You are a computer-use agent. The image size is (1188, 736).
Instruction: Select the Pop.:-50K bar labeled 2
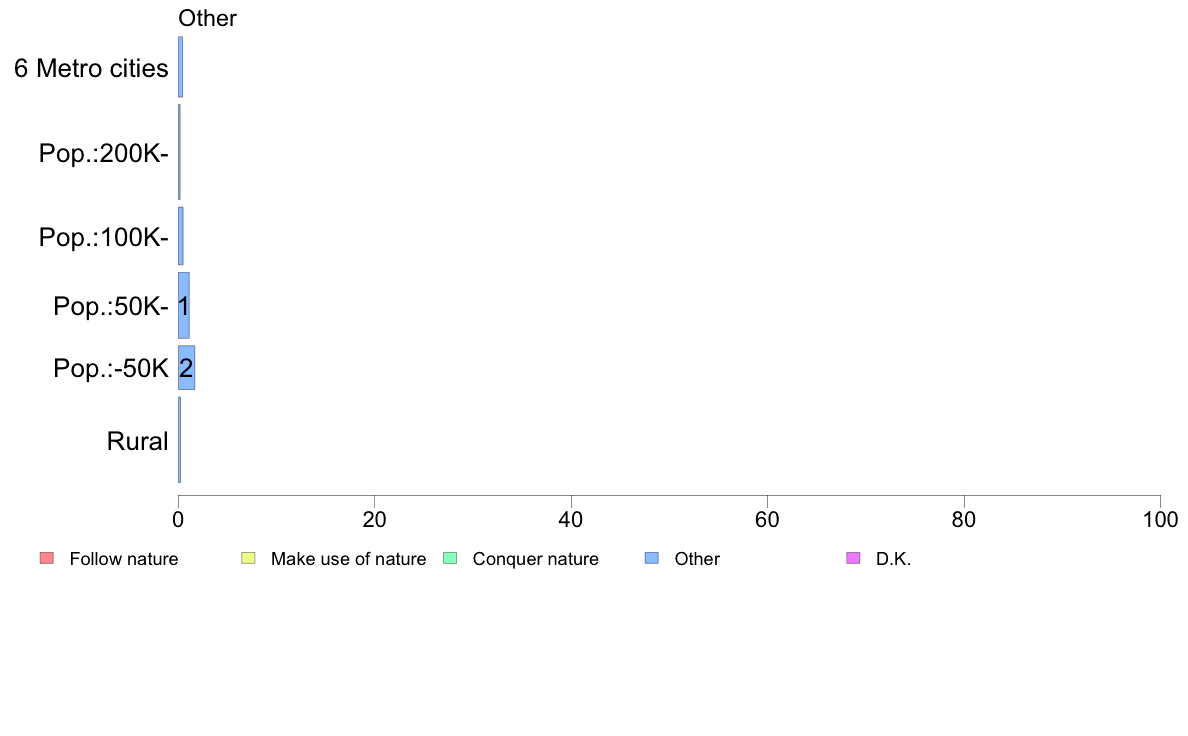[186, 368]
